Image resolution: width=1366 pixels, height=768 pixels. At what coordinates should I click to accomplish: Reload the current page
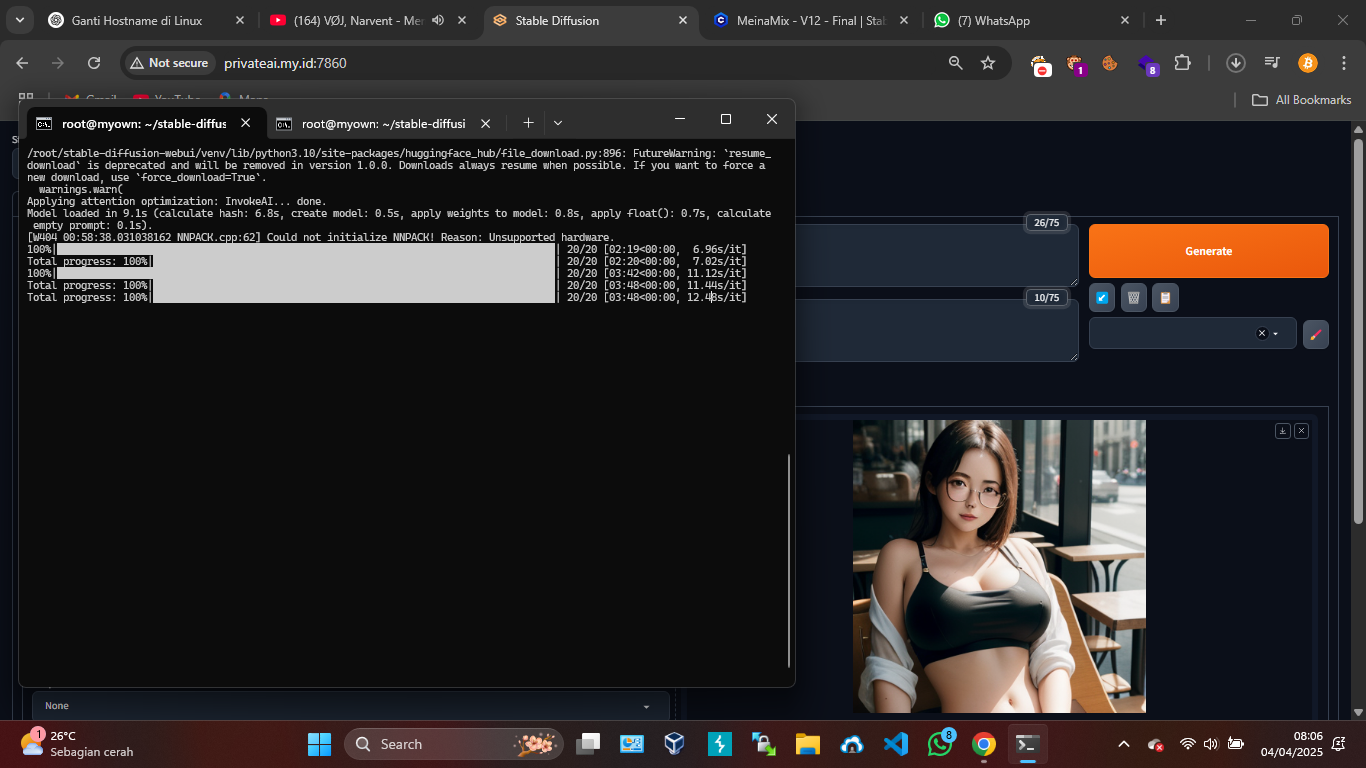[94, 63]
